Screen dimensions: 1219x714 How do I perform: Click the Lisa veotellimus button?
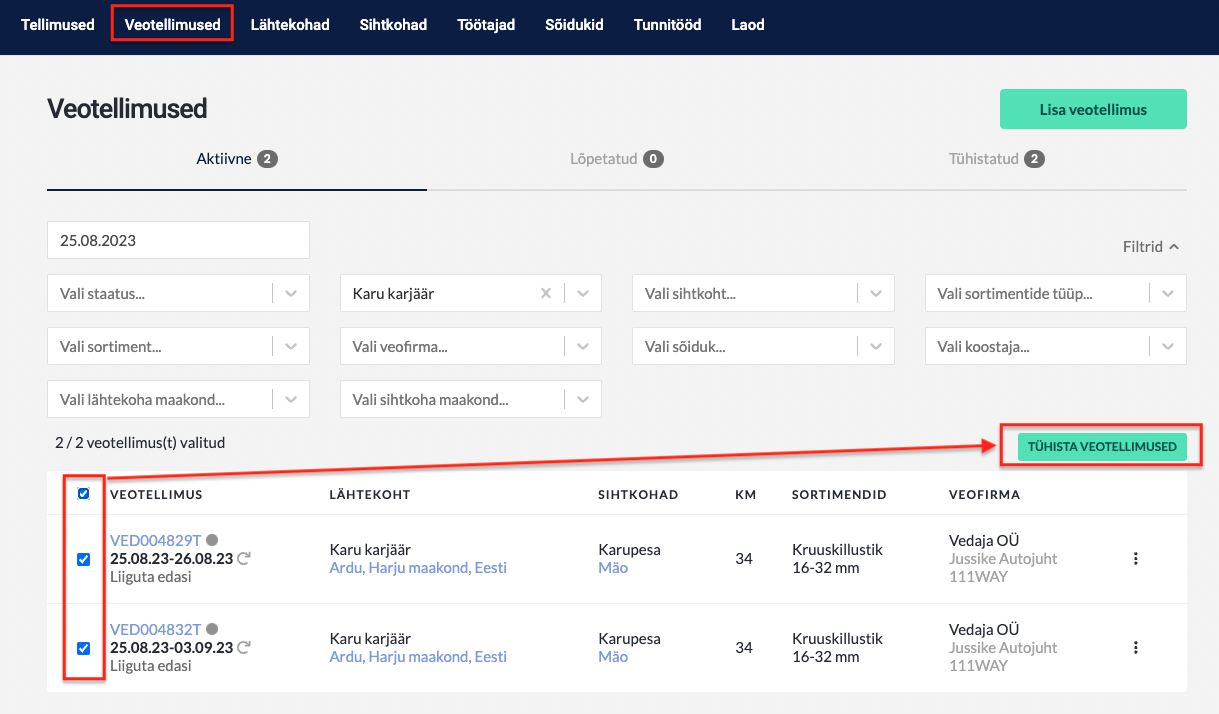tap(1093, 109)
